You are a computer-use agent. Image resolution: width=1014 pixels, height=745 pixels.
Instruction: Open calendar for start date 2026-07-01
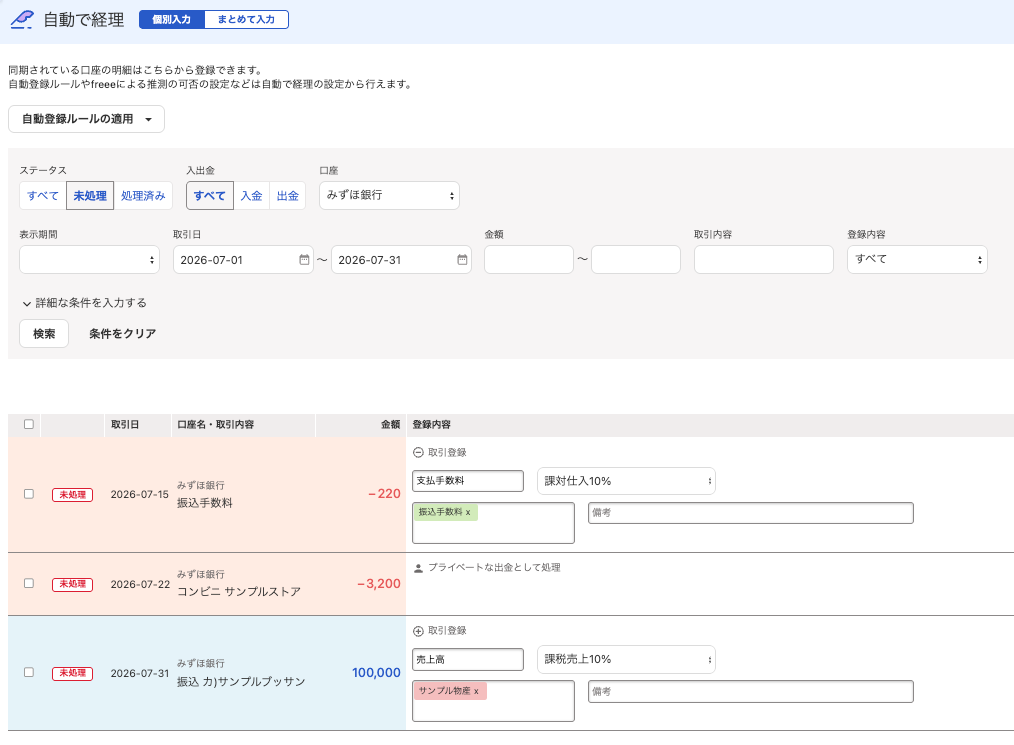[304, 259]
